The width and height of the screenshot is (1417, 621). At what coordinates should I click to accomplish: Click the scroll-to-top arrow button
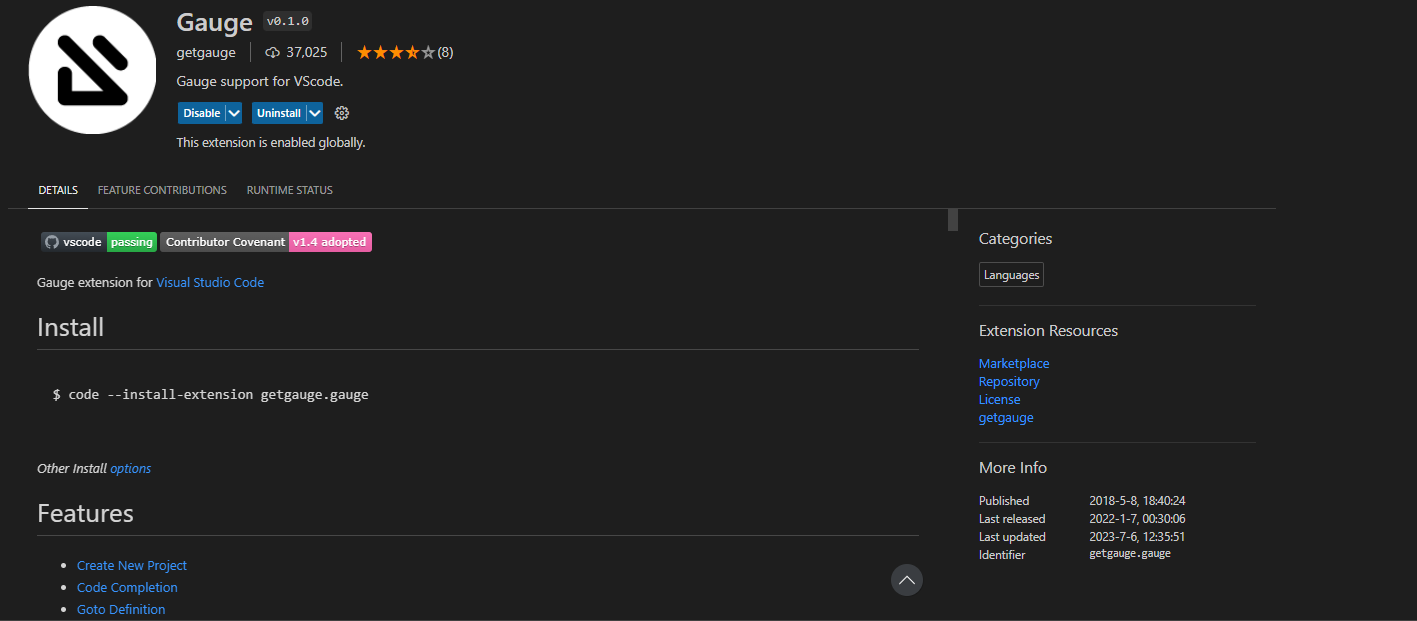[906, 580]
